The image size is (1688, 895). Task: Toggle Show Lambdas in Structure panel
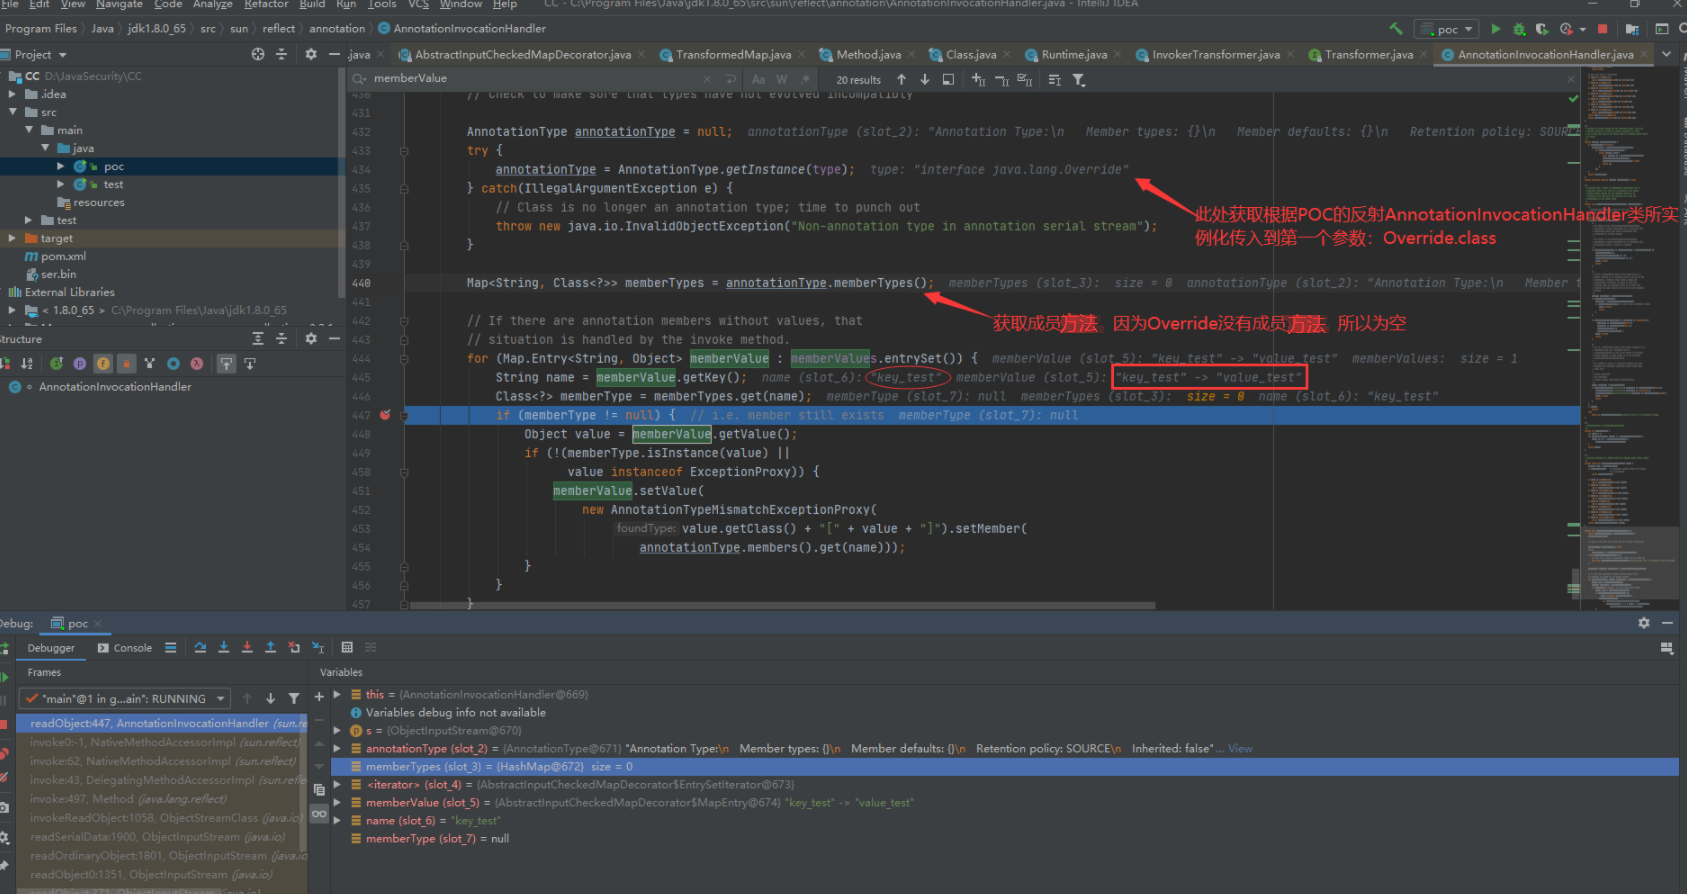pos(197,363)
